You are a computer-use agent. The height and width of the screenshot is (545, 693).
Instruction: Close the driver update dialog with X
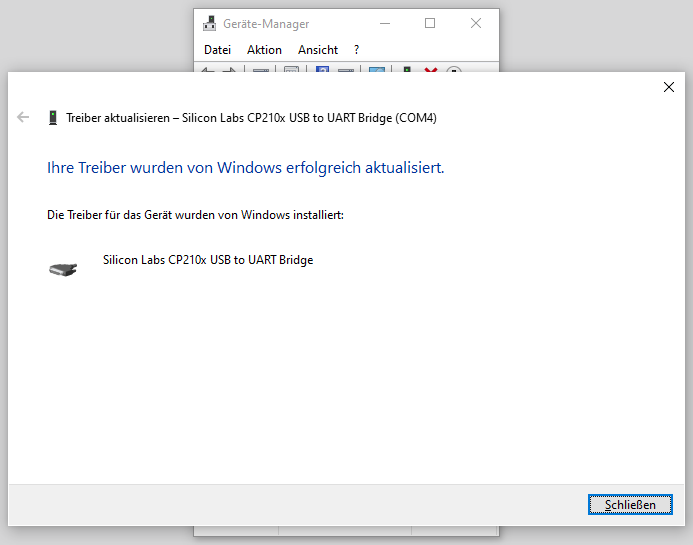[x=669, y=87]
